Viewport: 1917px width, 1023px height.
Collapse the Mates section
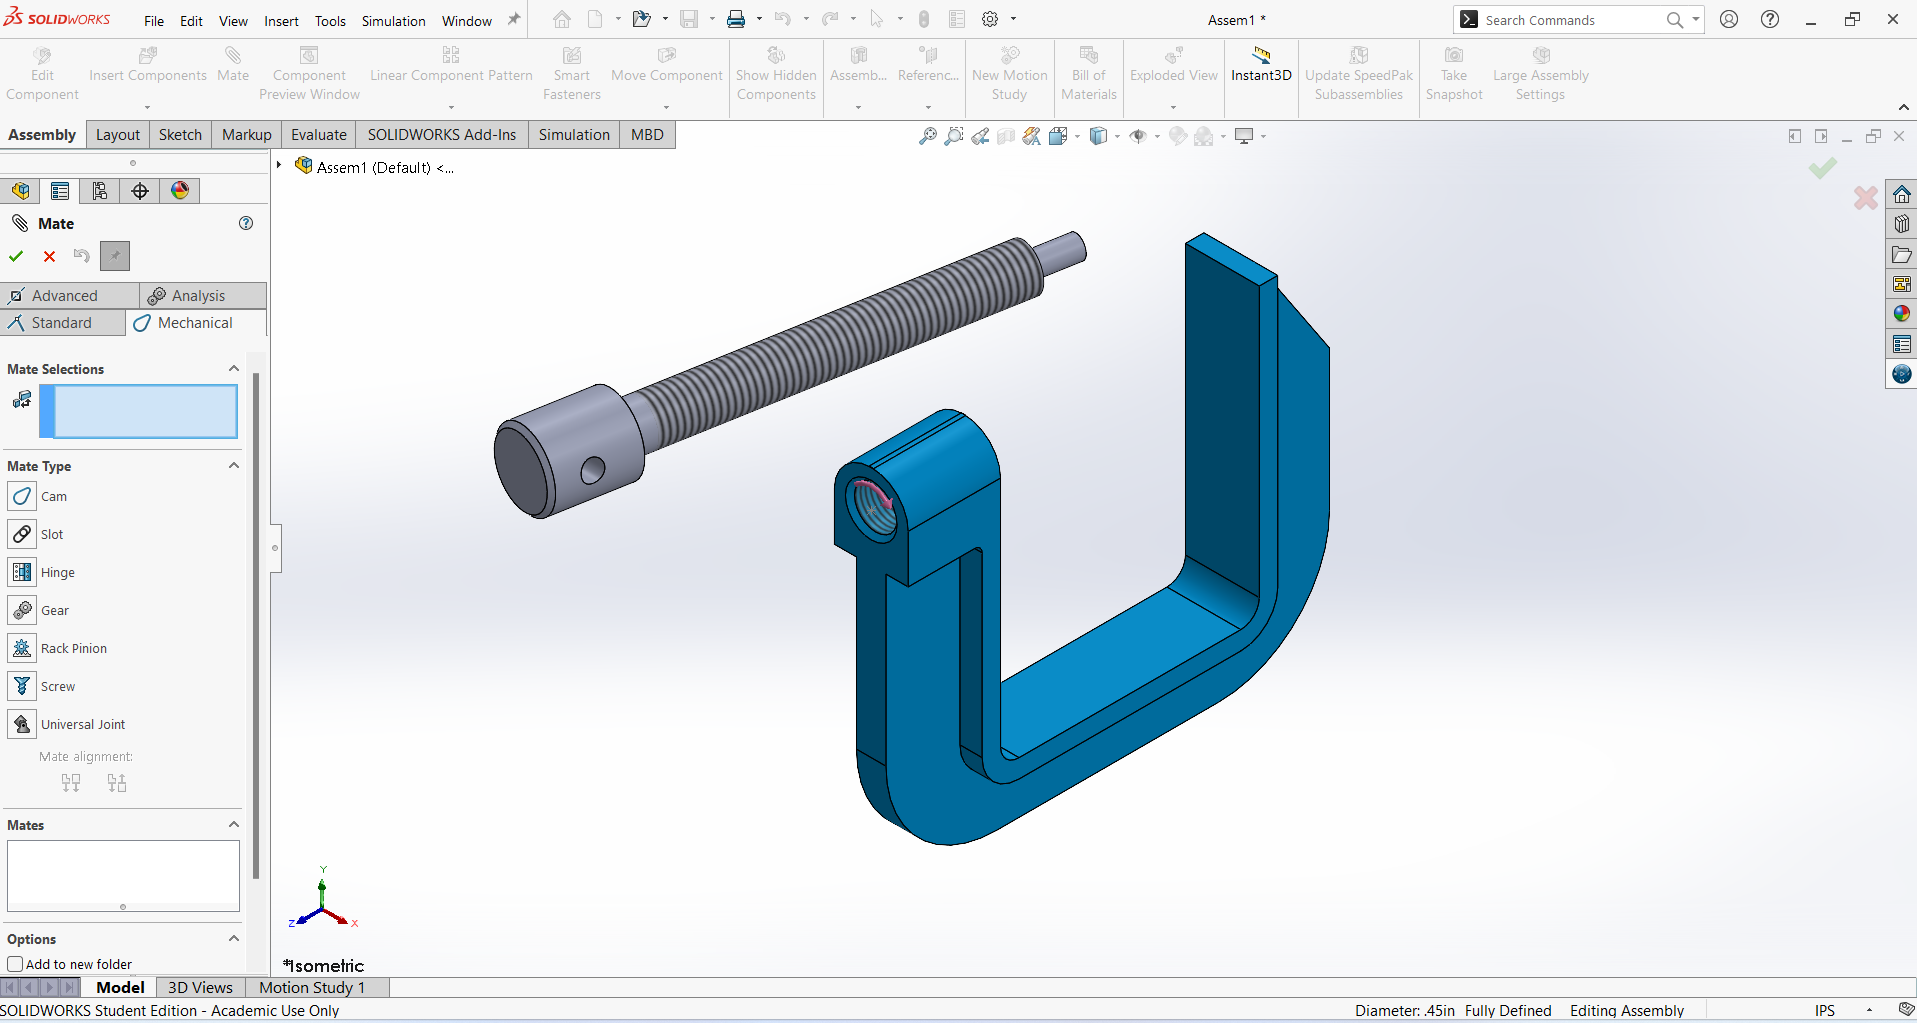point(234,825)
